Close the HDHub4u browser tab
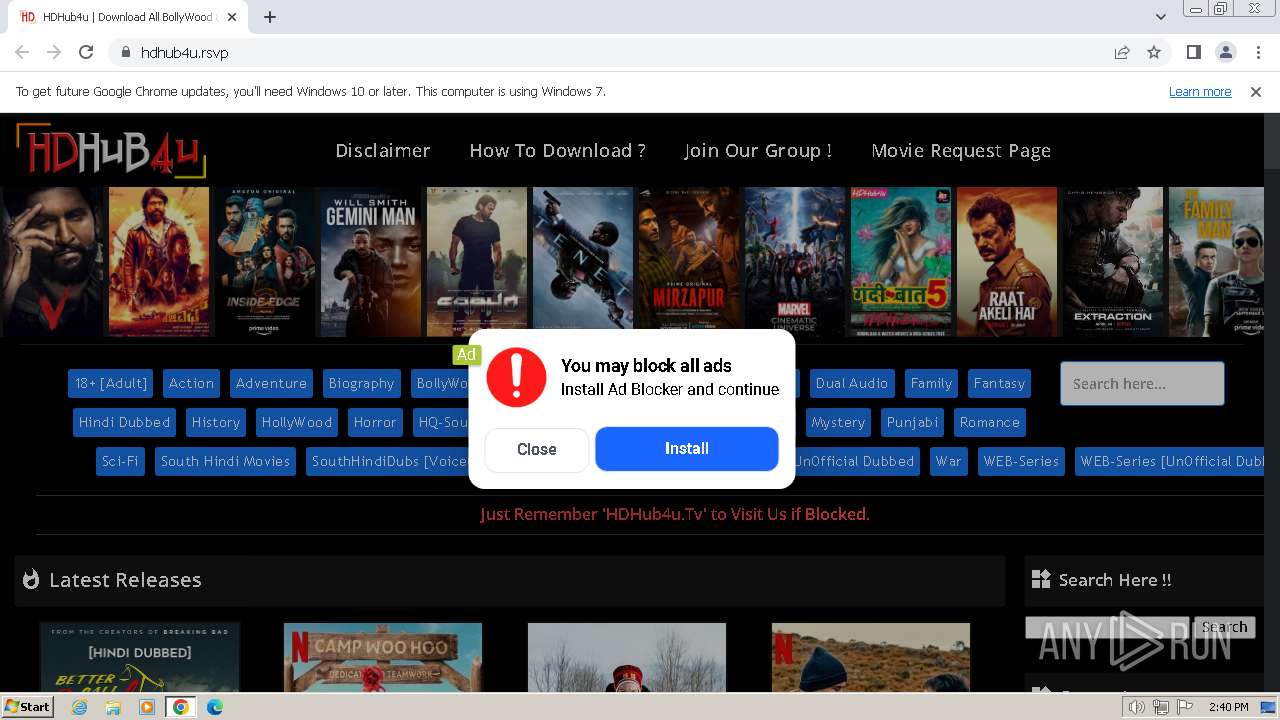This screenshot has height=720, width=1280. click(x=232, y=17)
